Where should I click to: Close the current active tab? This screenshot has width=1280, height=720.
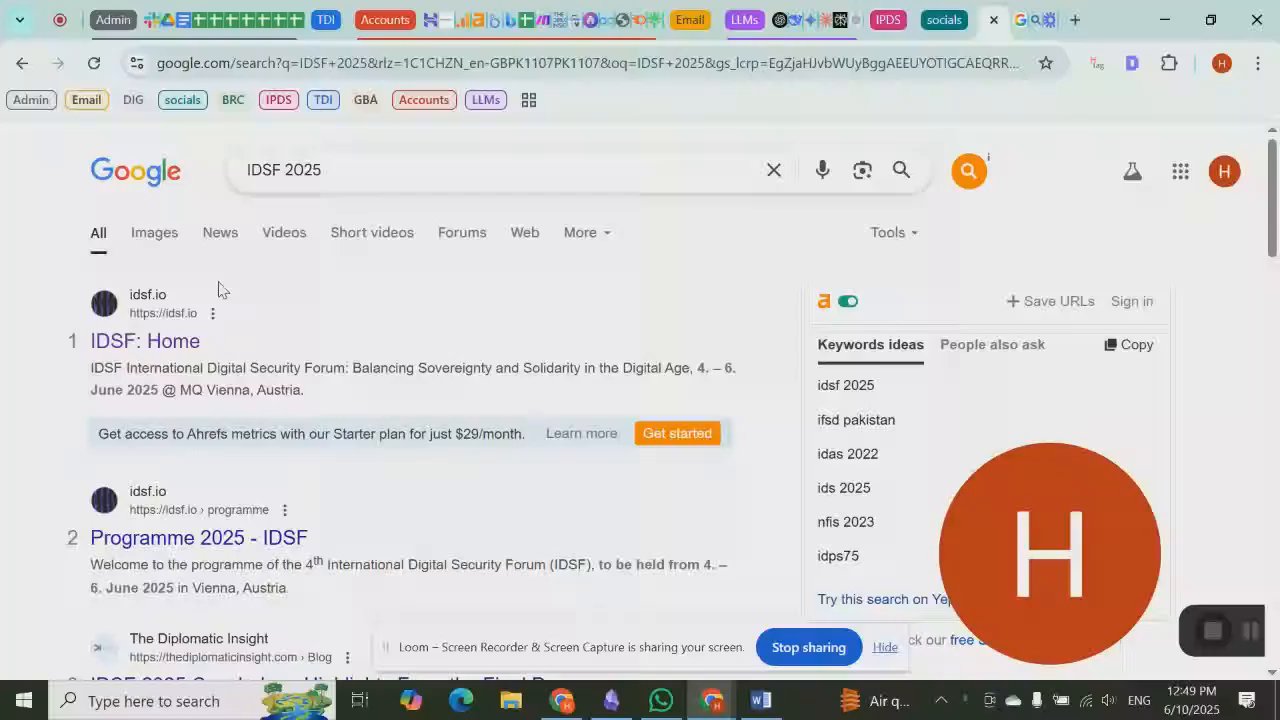tap(993, 20)
